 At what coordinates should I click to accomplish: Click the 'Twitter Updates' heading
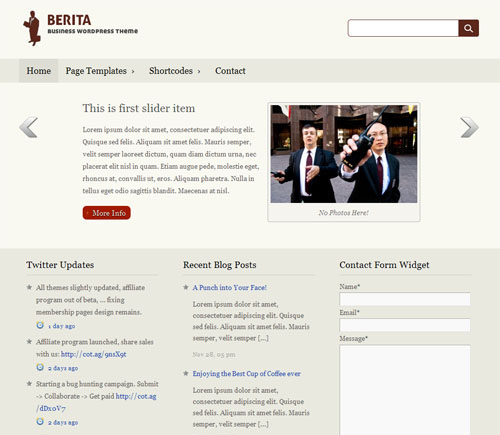tap(60, 265)
